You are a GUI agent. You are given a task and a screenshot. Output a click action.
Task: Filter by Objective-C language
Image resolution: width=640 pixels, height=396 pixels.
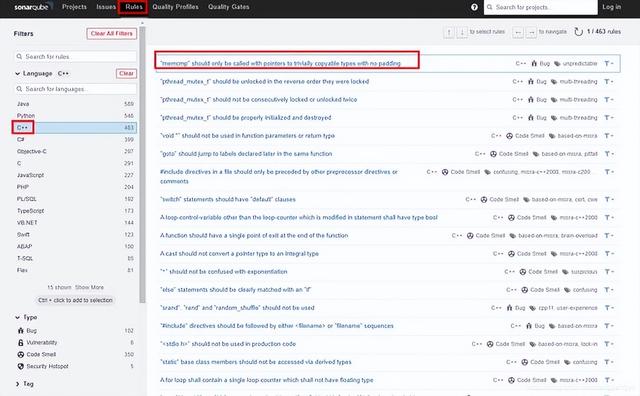pos(75,151)
